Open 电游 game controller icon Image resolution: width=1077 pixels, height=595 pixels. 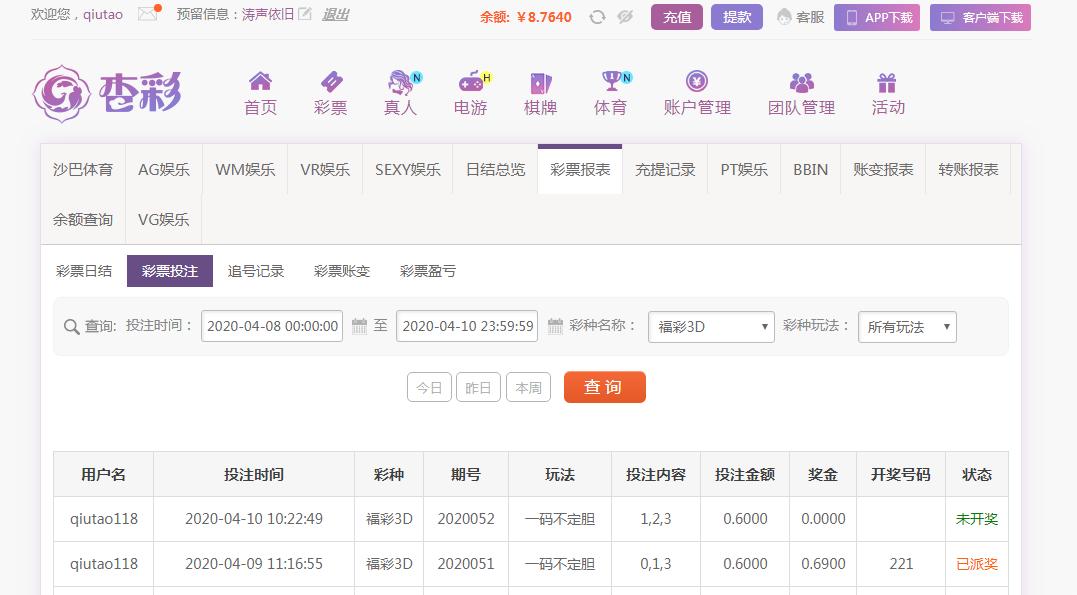(x=470, y=82)
